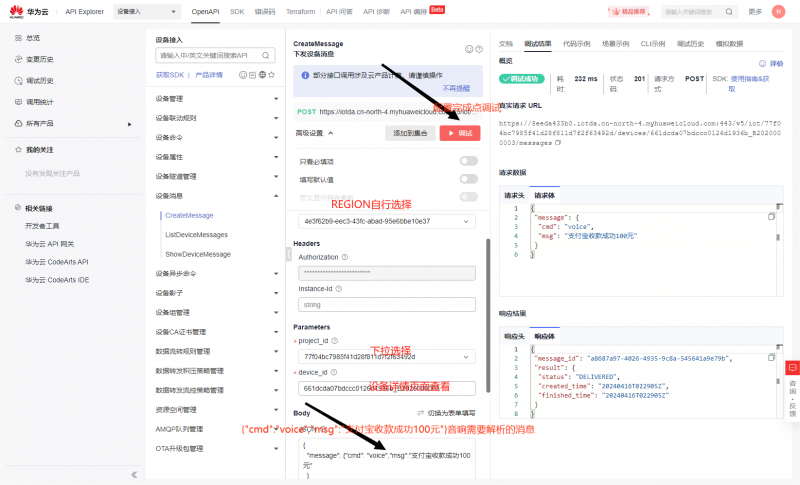Select ListDeviceMessages in the API list
The image size is (800, 485).
tap(196, 234)
